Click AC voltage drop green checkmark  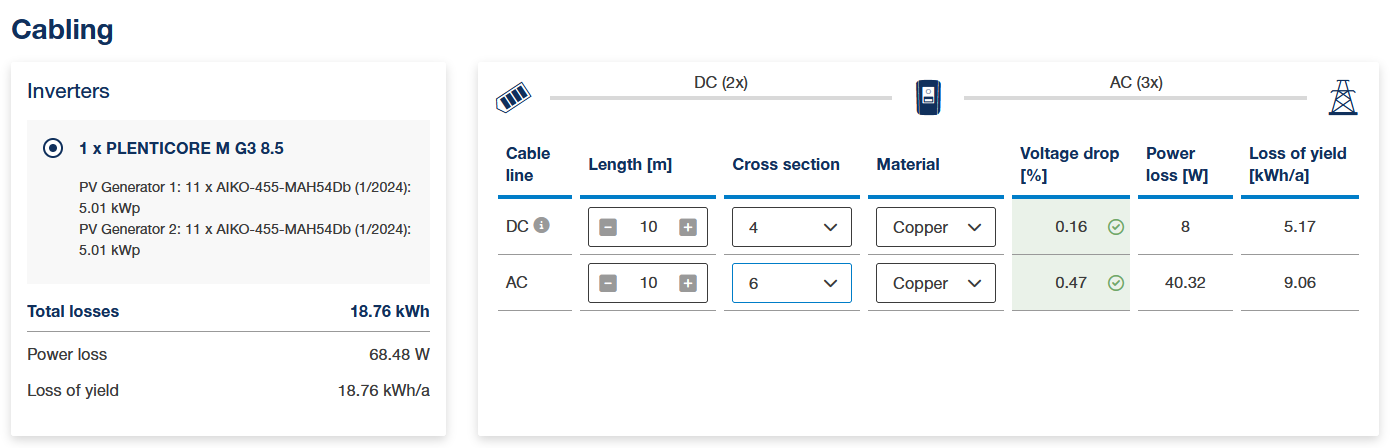[x=1116, y=283]
